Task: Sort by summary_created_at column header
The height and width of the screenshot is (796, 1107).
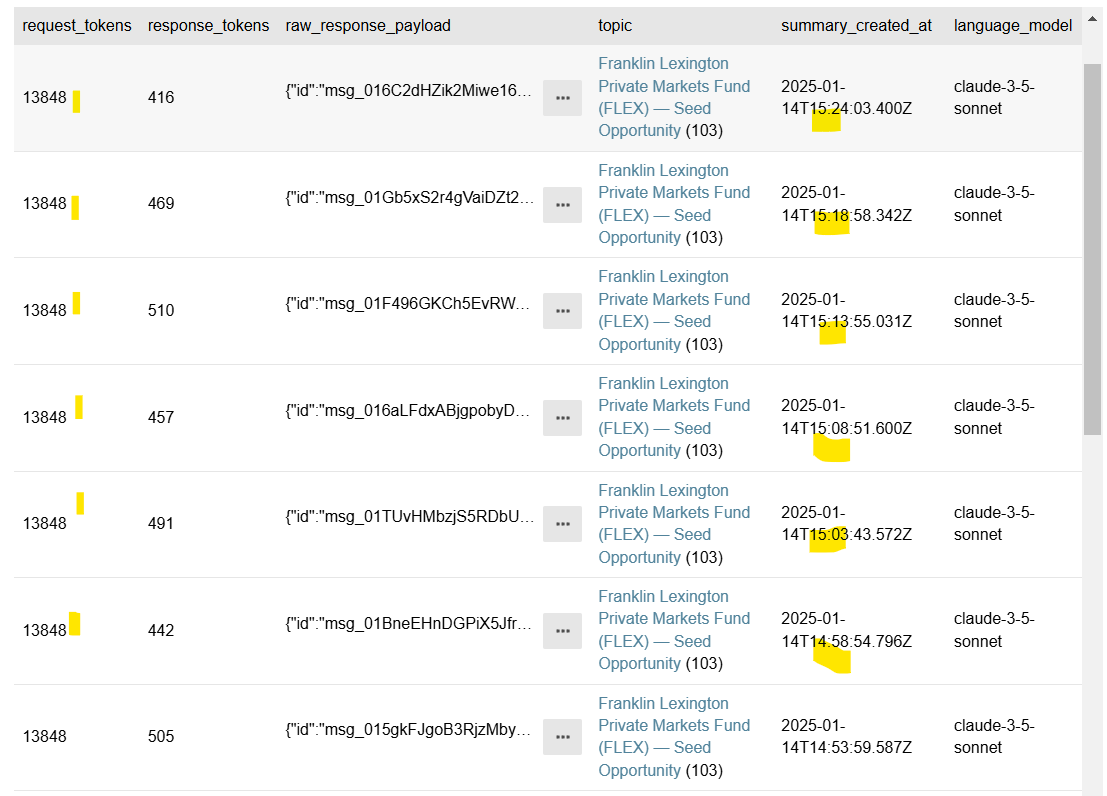Action: pos(856,25)
